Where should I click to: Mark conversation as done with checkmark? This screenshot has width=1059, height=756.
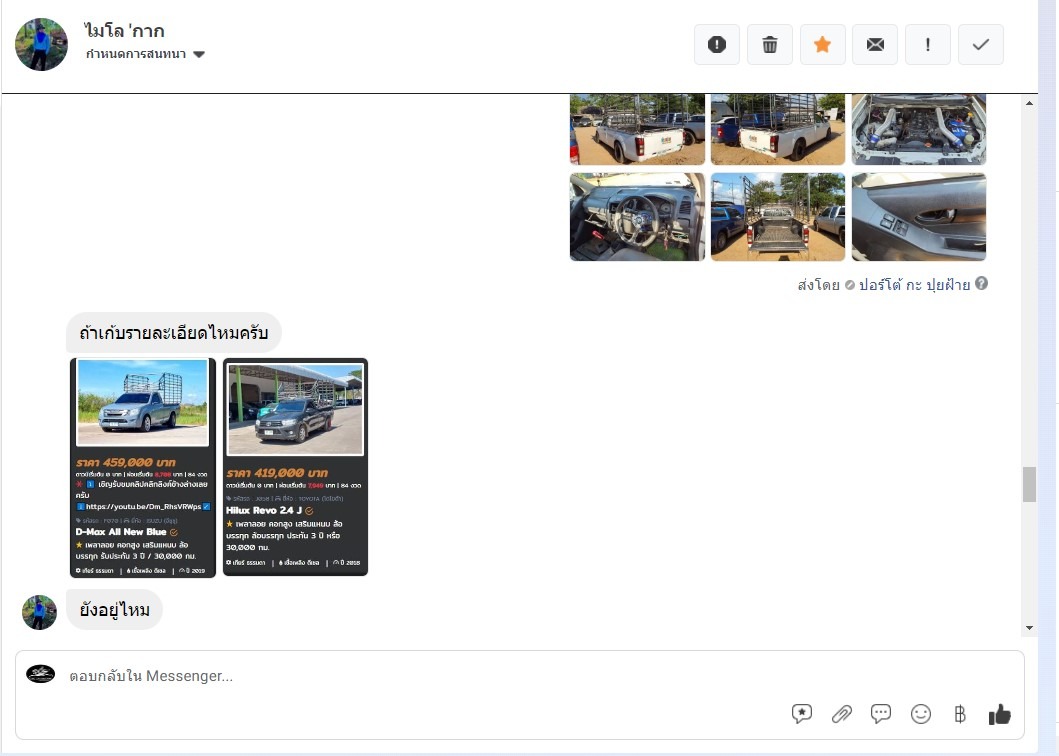pyautogui.click(x=981, y=45)
